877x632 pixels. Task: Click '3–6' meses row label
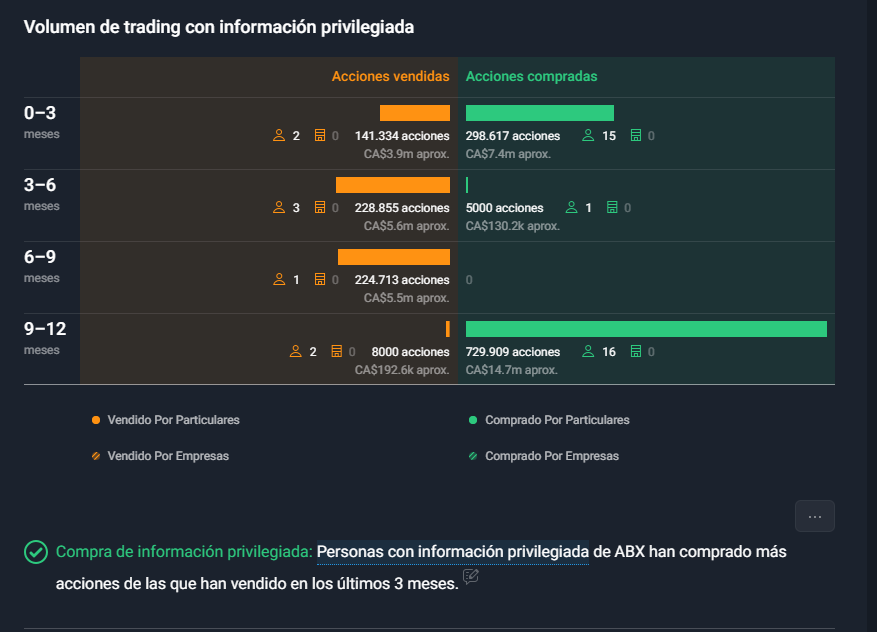[x=40, y=185]
